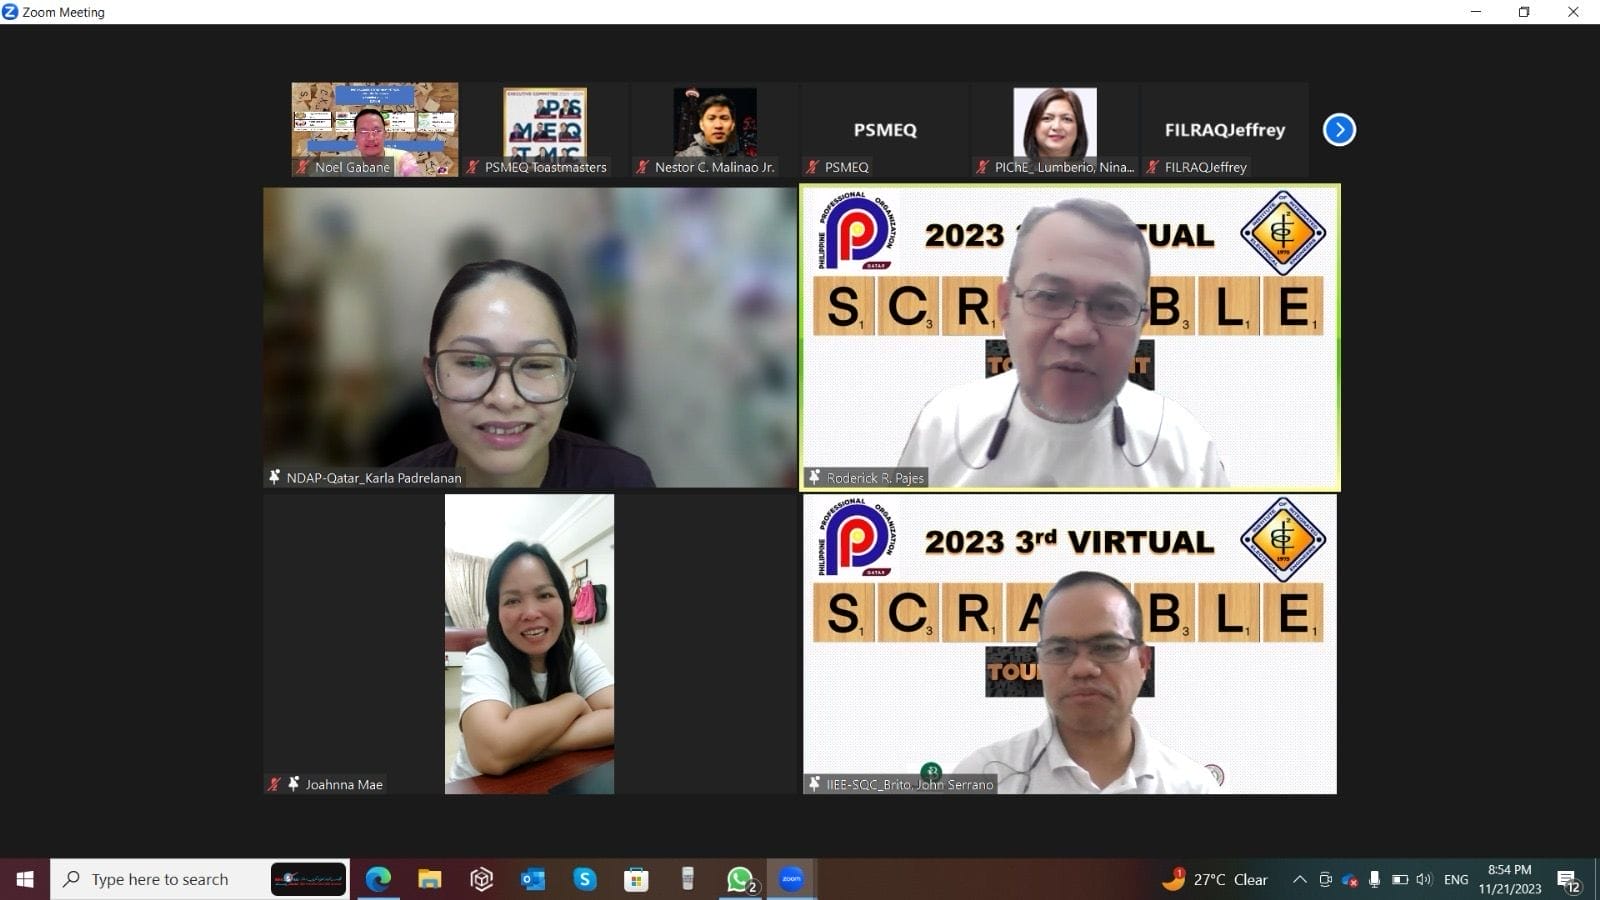Open clock showing 8:54 PM
The width and height of the screenshot is (1600, 900).
(1510, 879)
